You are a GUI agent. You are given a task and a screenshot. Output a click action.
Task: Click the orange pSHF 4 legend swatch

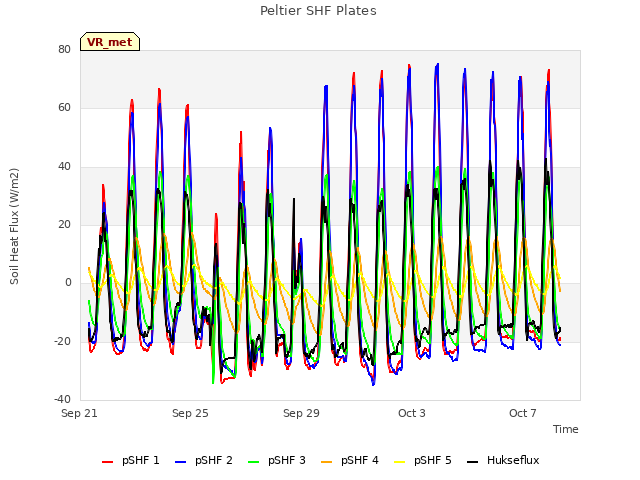click(327, 462)
